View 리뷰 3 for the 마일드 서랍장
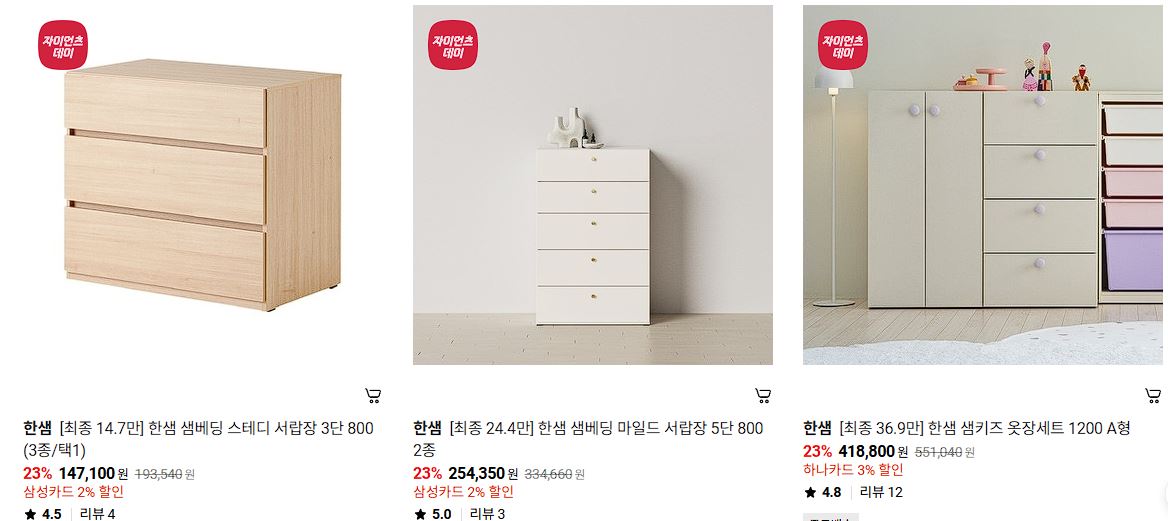This screenshot has height=521, width=1168. 487,514
